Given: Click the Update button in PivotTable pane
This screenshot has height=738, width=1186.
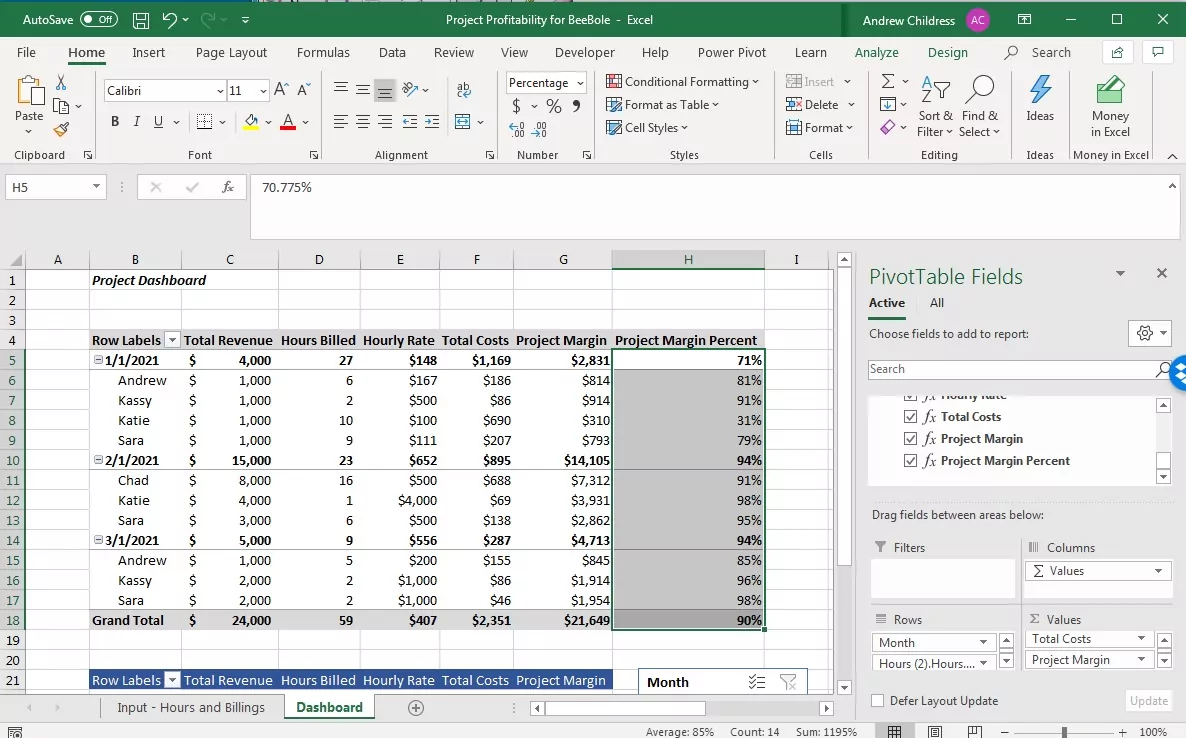Looking at the screenshot, I should click(x=1148, y=701).
